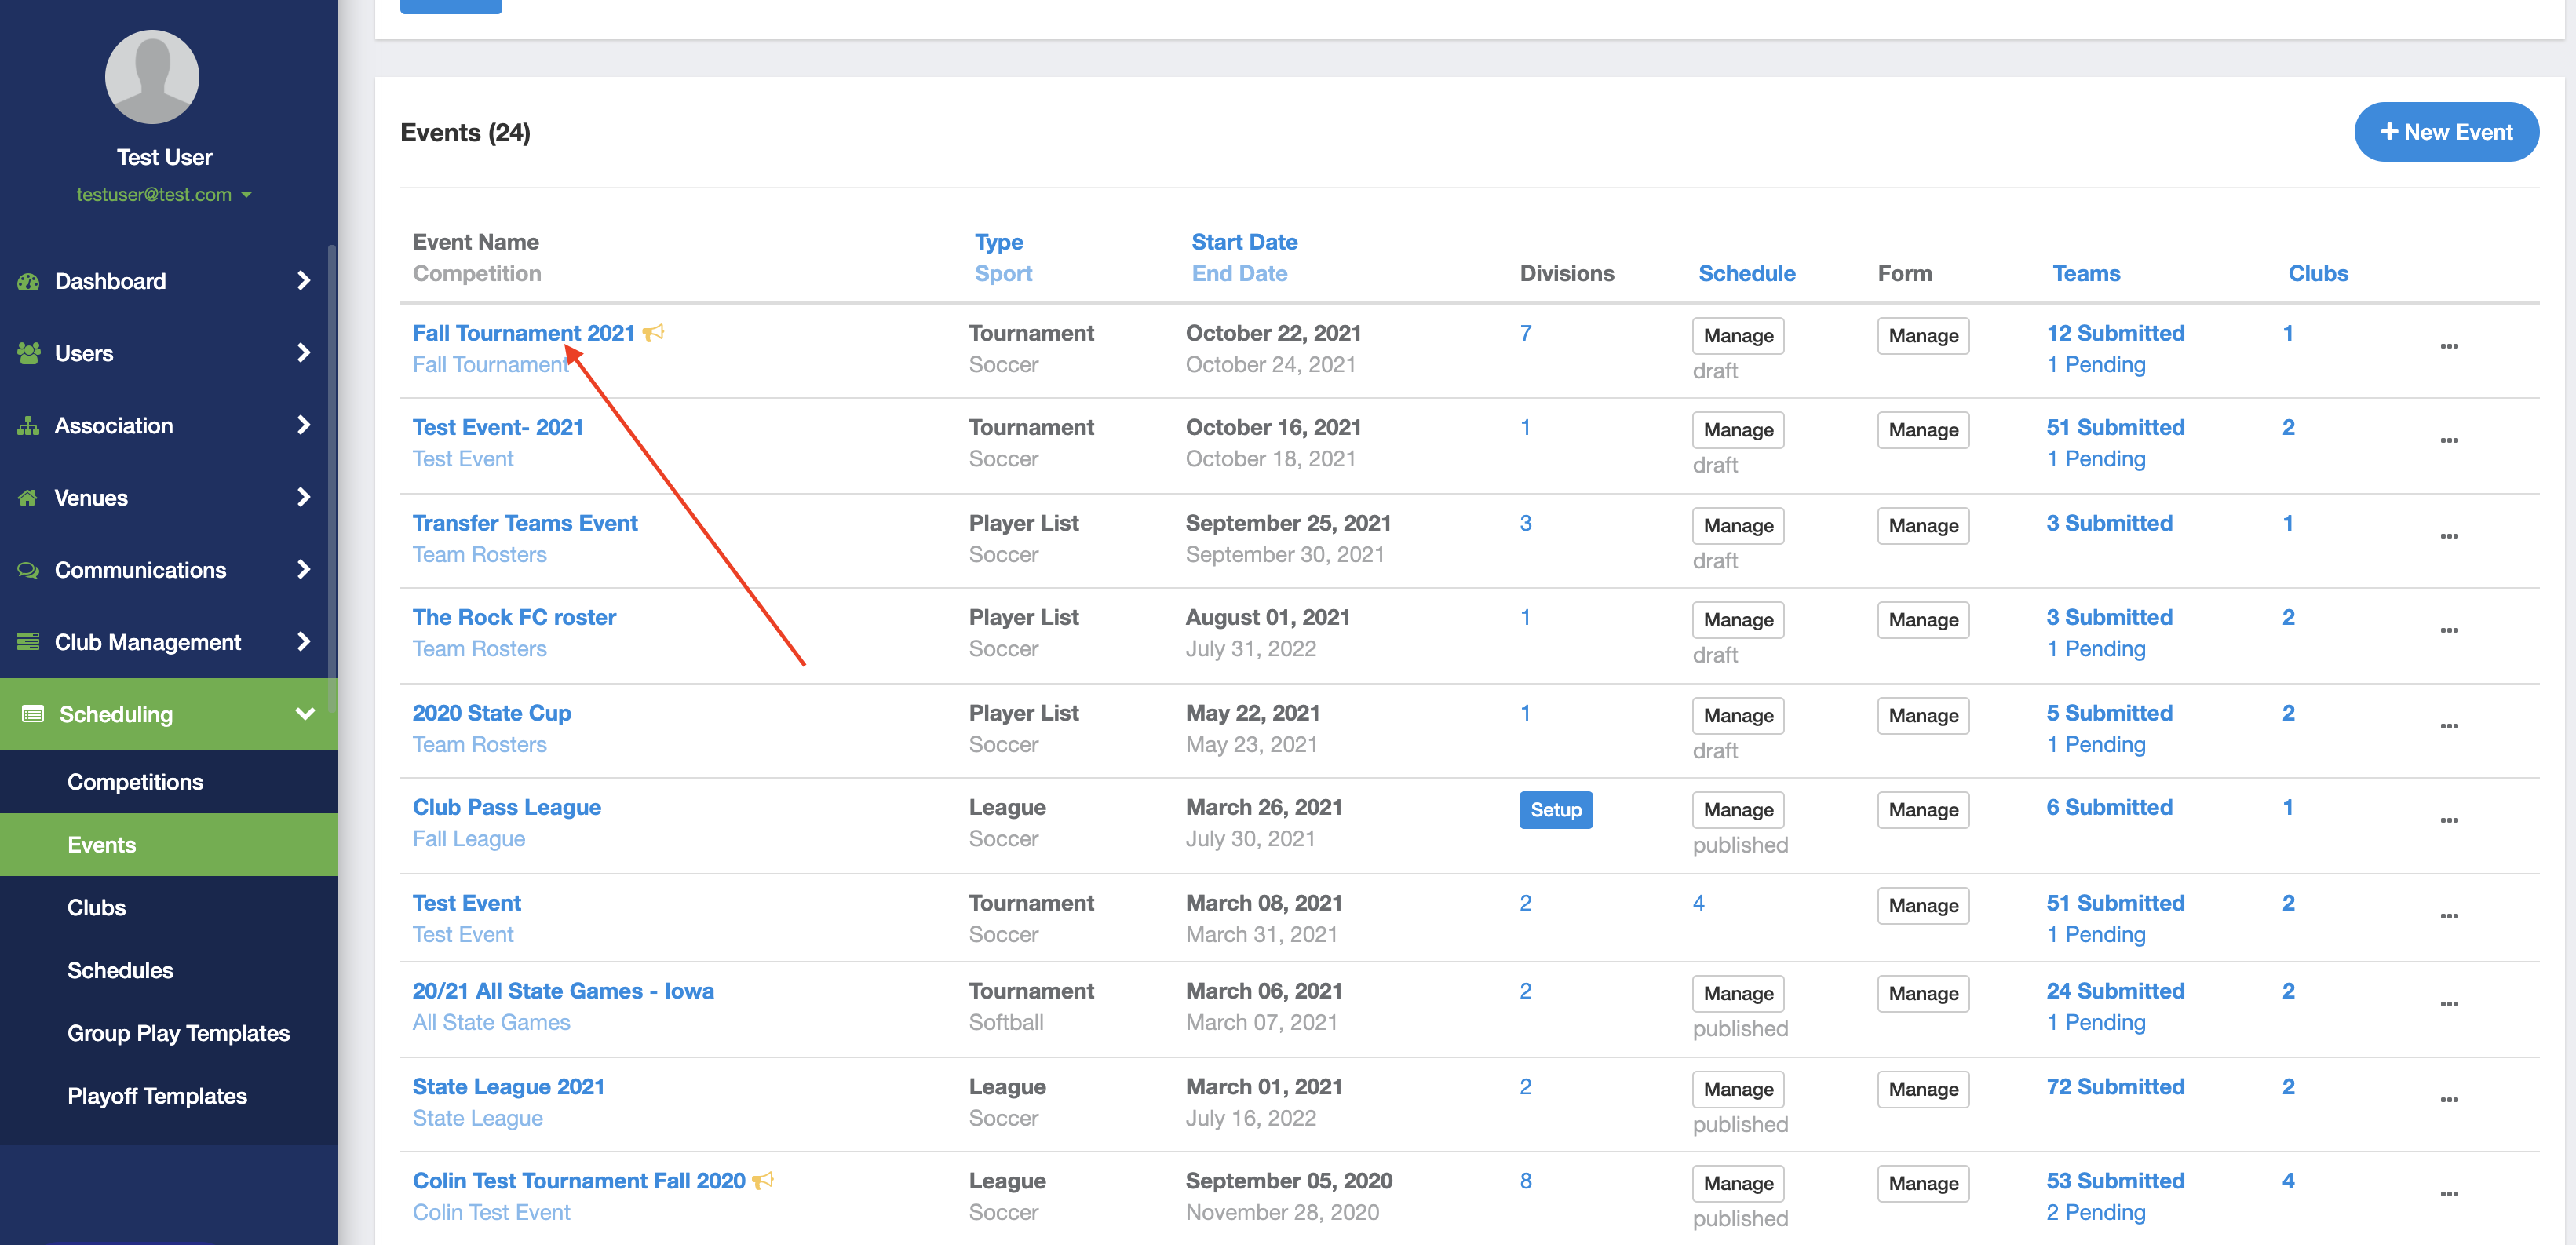2576x1245 pixels.
Task: Open Playoff Templates submenu item
Action: click(x=168, y=1097)
